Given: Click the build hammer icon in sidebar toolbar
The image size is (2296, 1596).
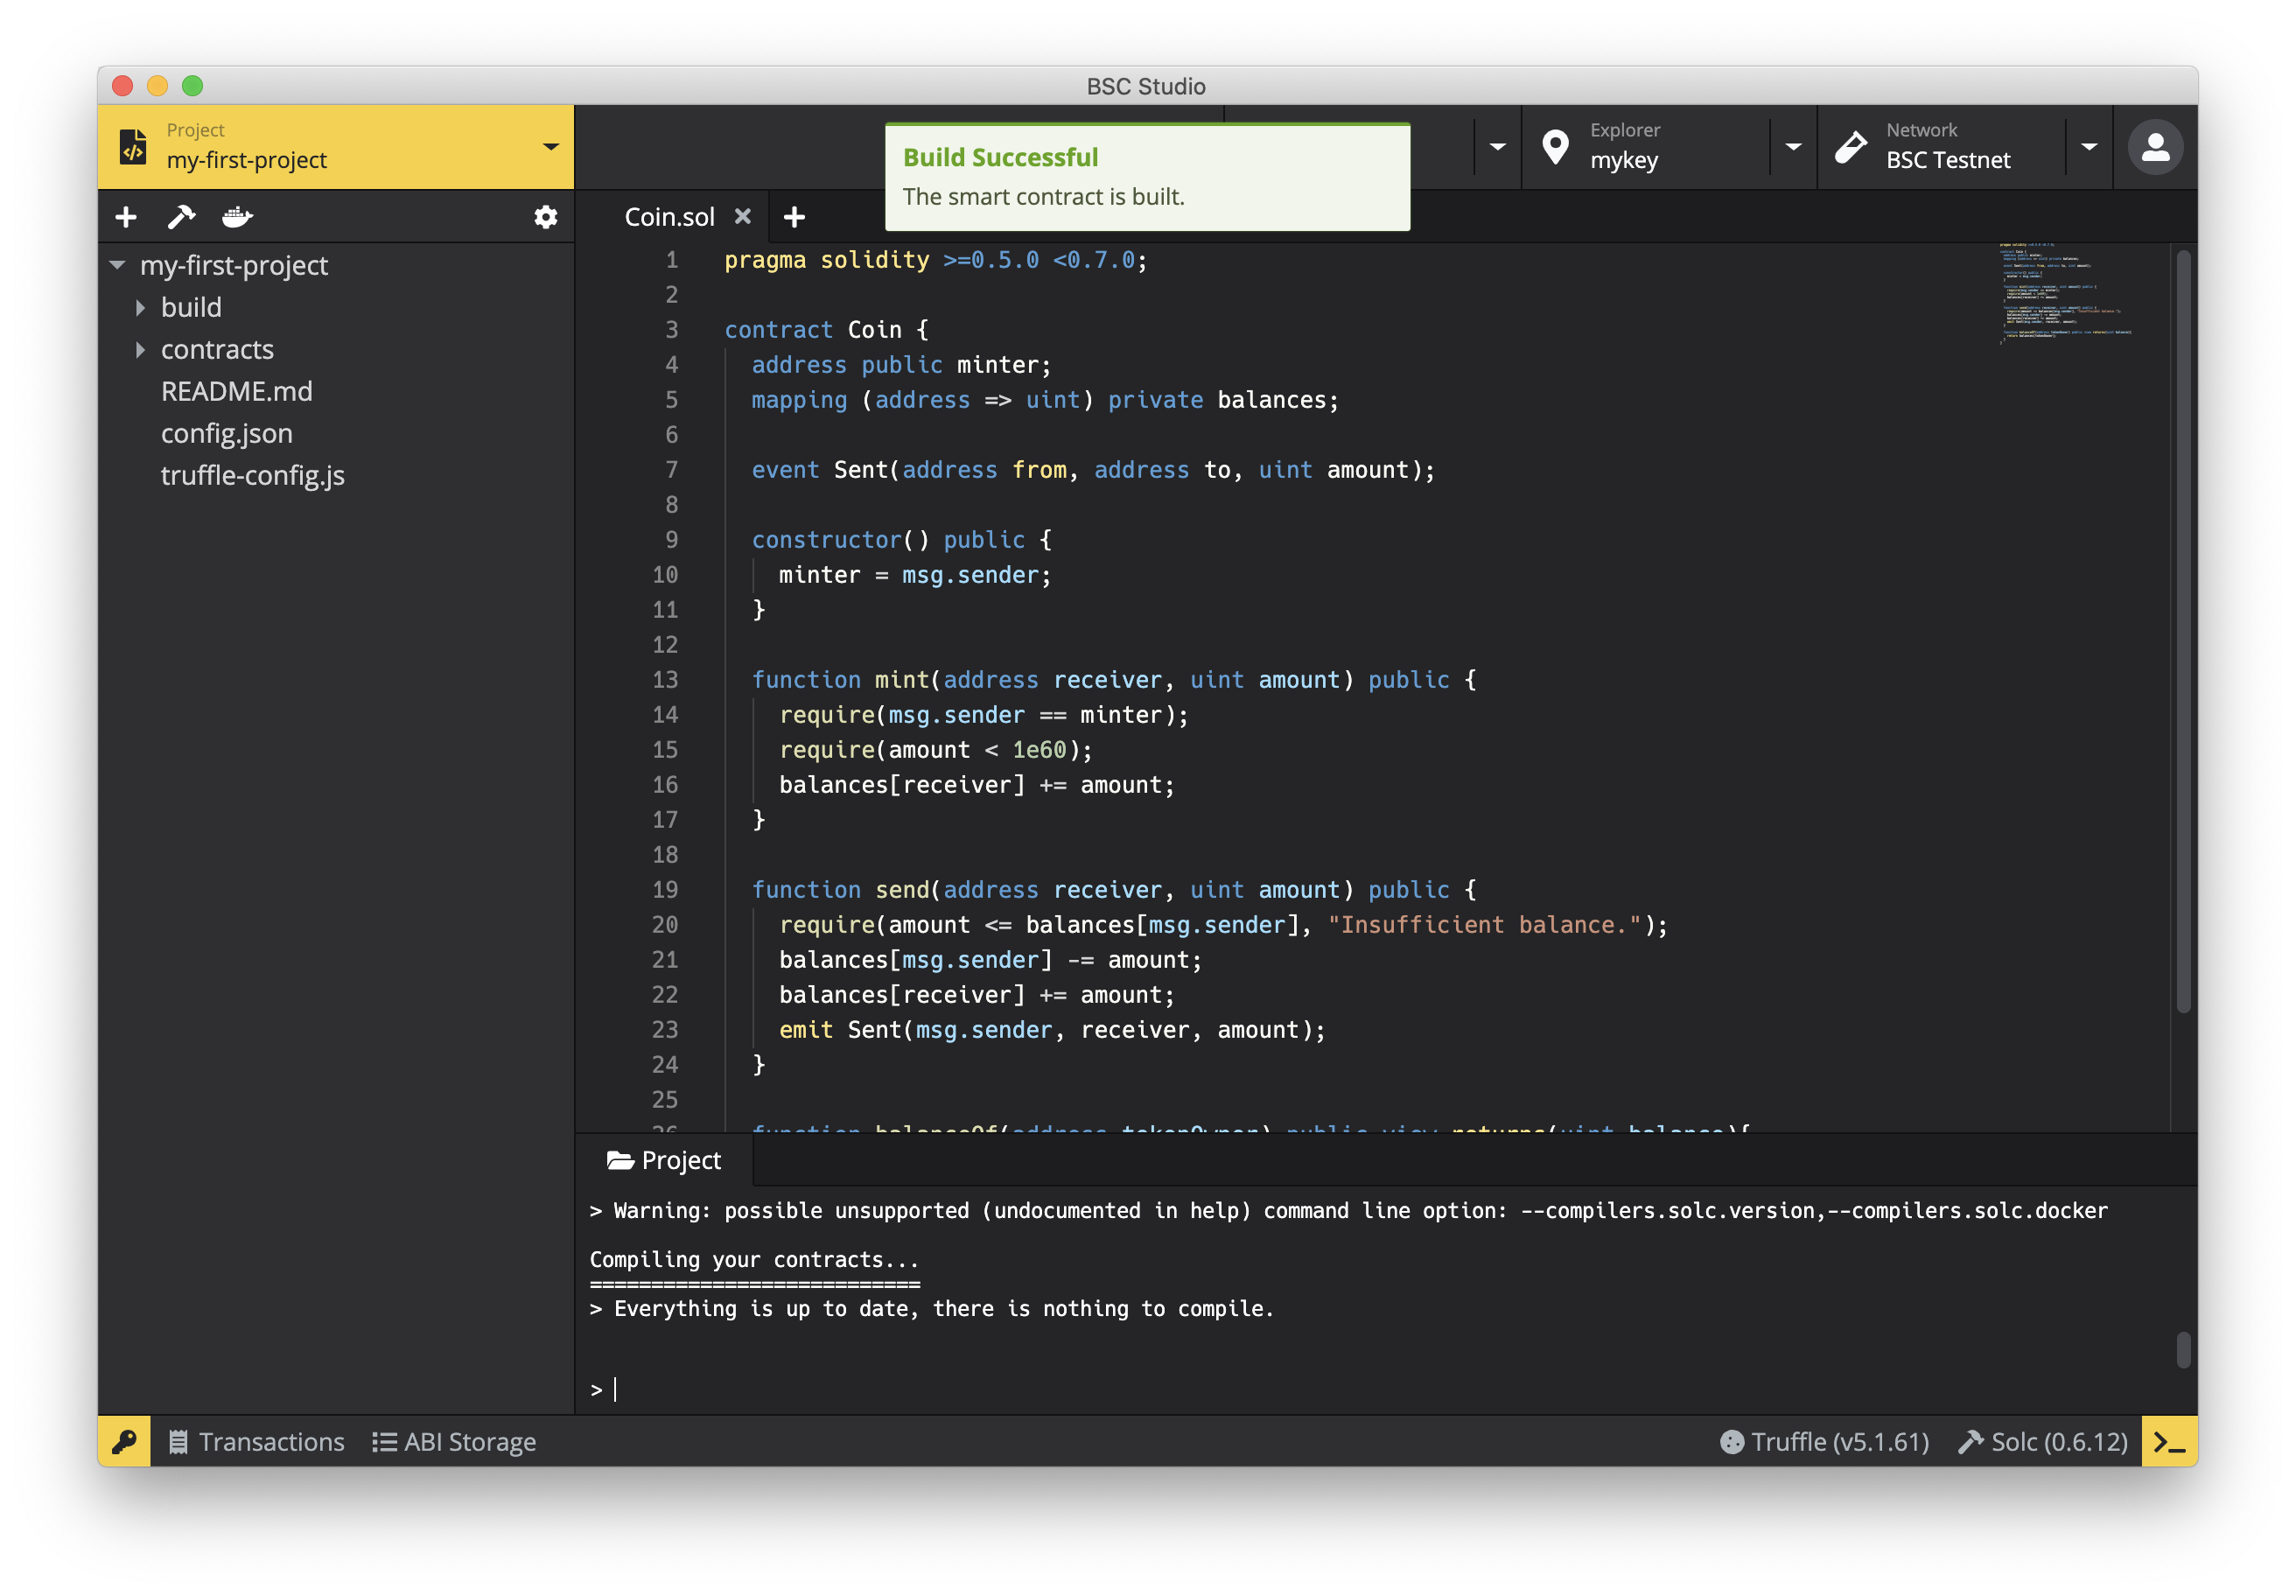Looking at the screenshot, I should click(x=181, y=217).
